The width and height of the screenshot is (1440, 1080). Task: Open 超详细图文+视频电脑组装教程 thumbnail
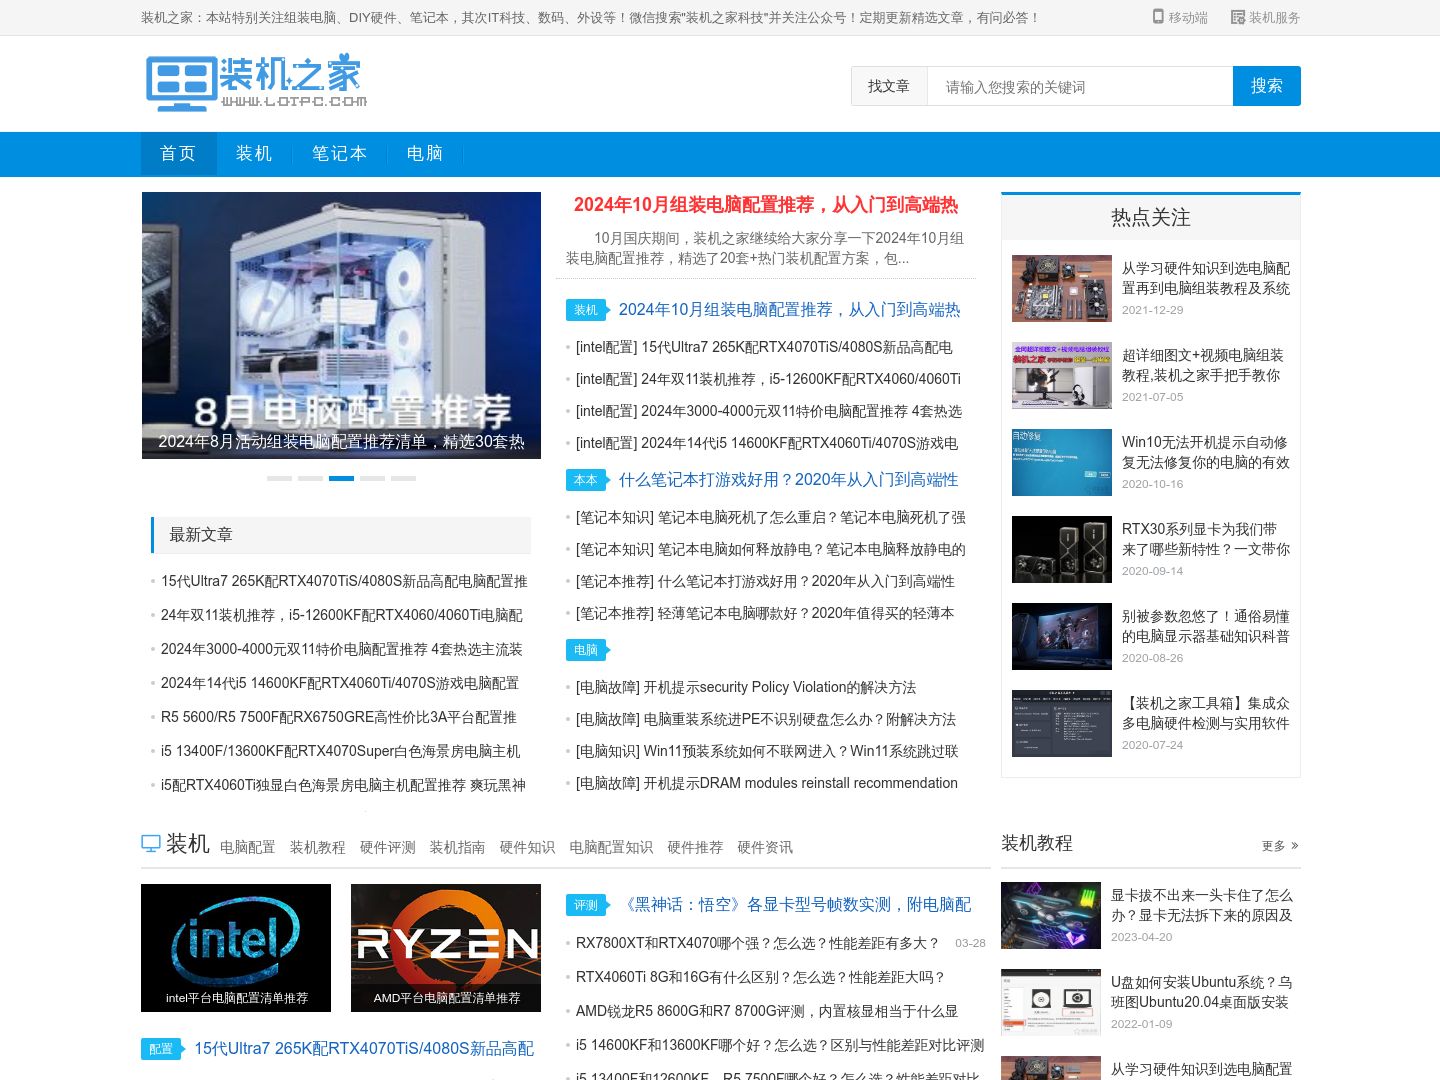(1062, 376)
